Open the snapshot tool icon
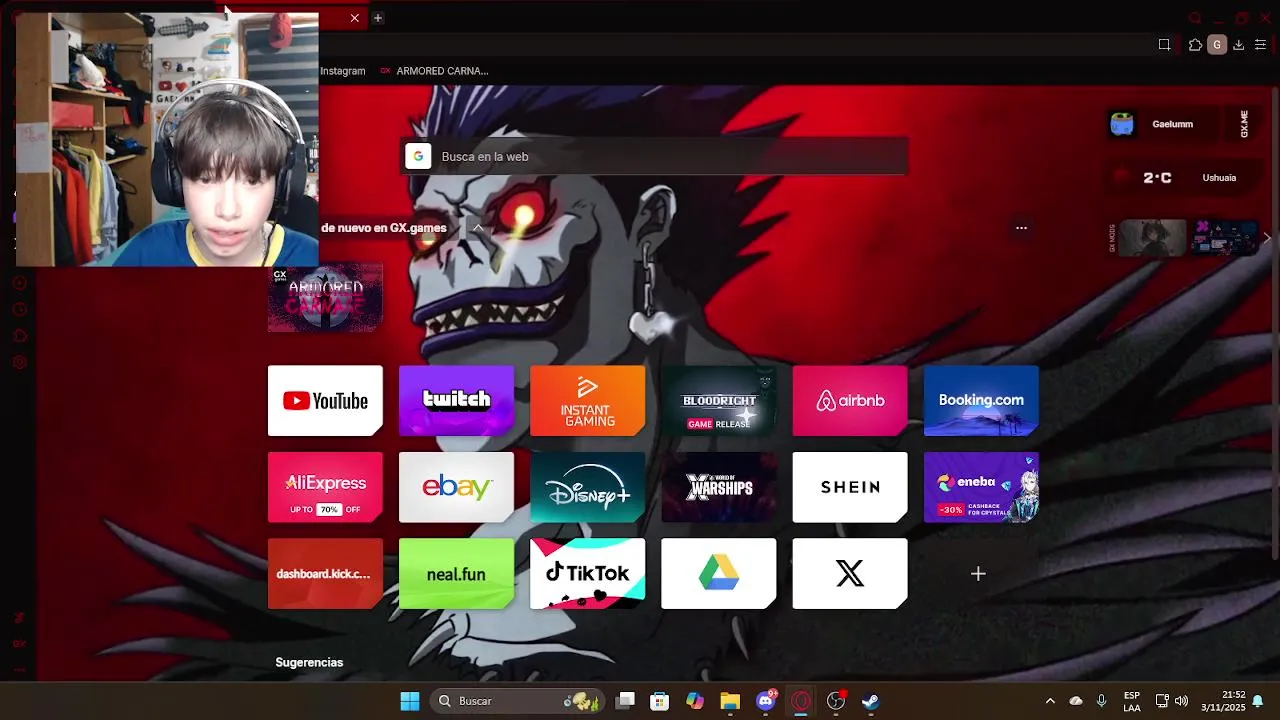The width and height of the screenshot is (1280, 720). tap(1164, 45)
